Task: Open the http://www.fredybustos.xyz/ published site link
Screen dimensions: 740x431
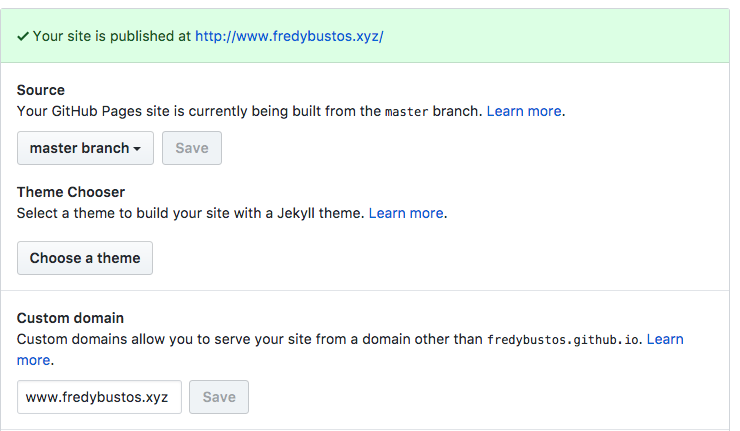Action: point(289,36)
